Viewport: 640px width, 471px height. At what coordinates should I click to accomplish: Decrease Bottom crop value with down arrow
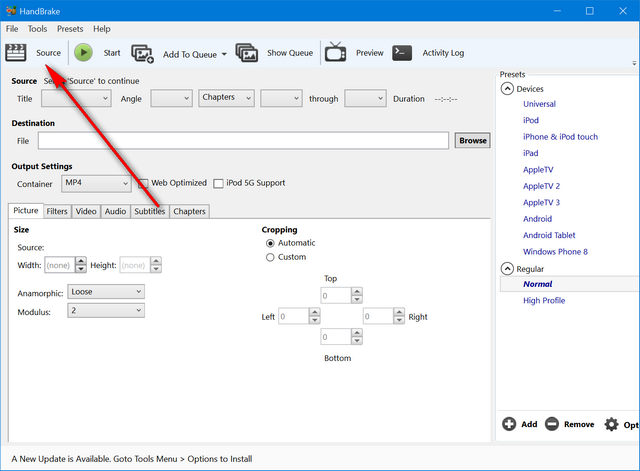click(357, 341)
